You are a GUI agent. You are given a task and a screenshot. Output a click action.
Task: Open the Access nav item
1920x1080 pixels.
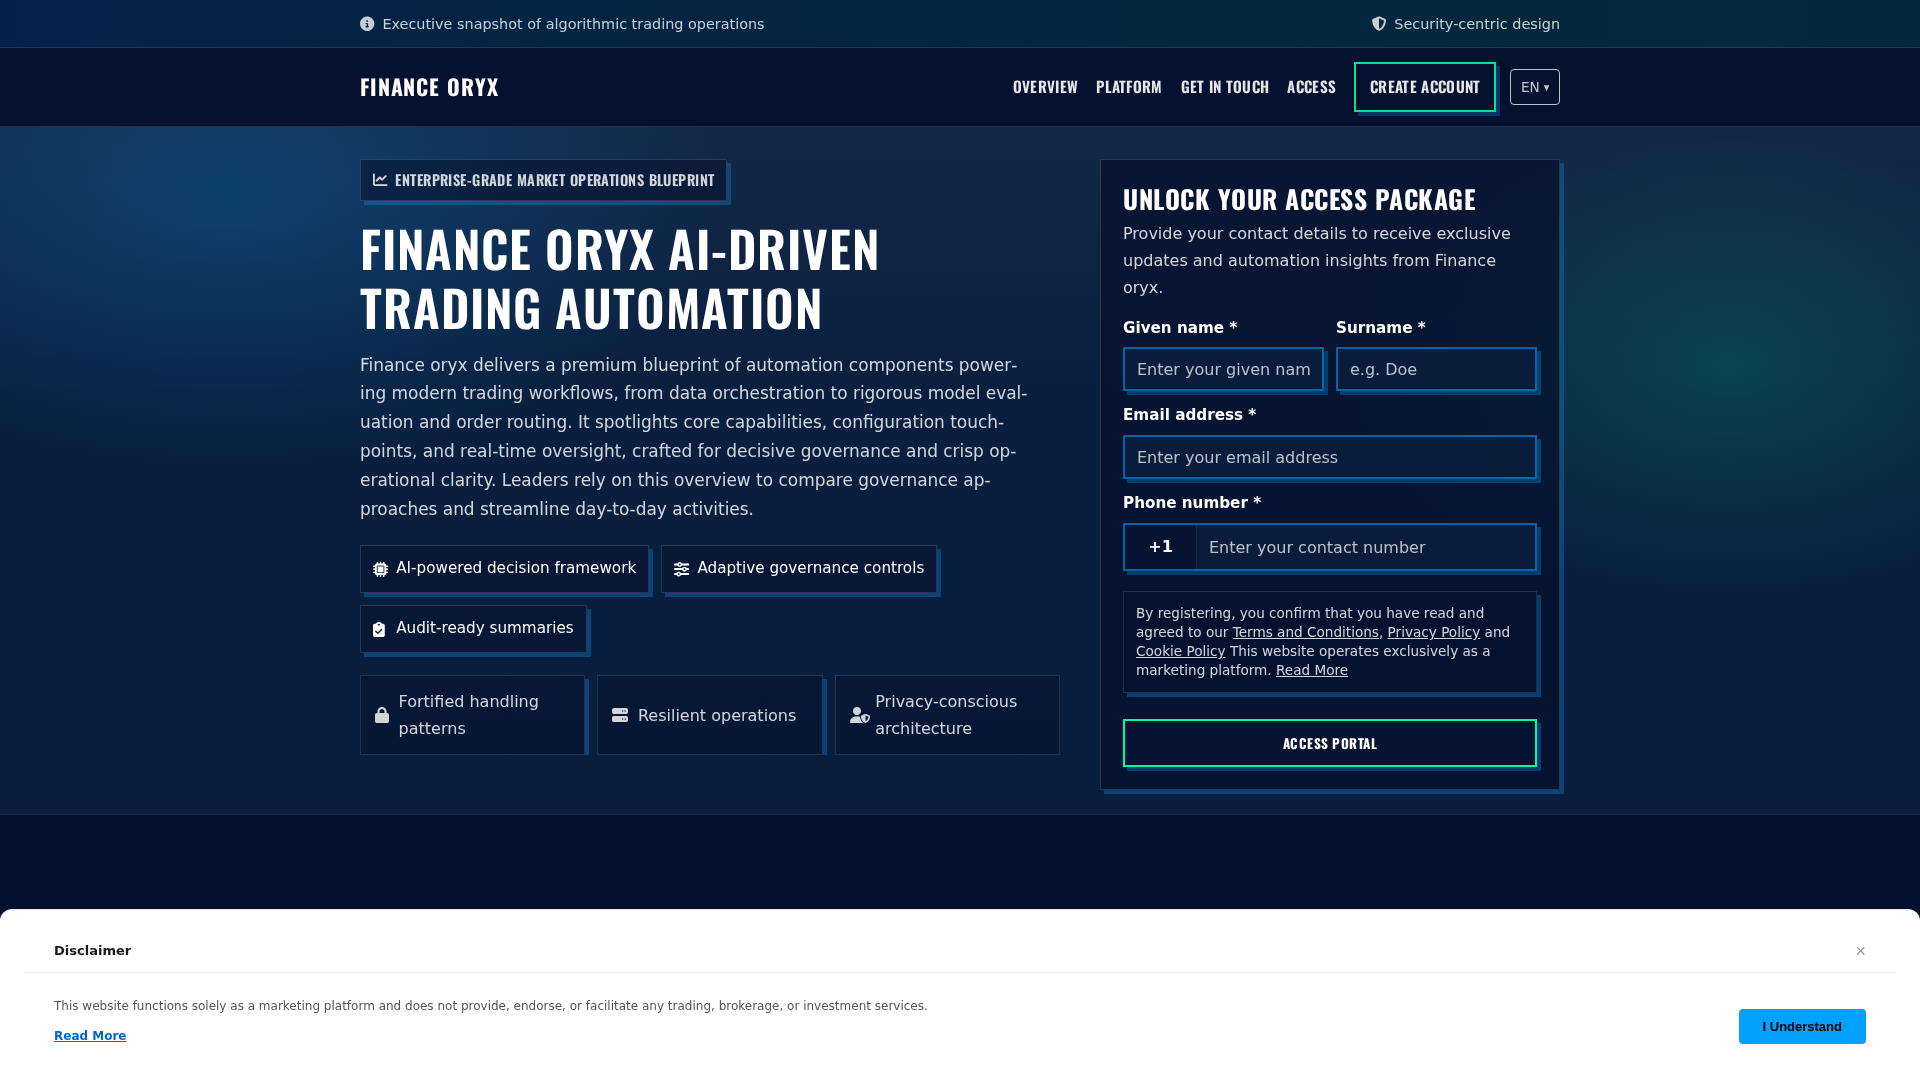point(1311,87)
